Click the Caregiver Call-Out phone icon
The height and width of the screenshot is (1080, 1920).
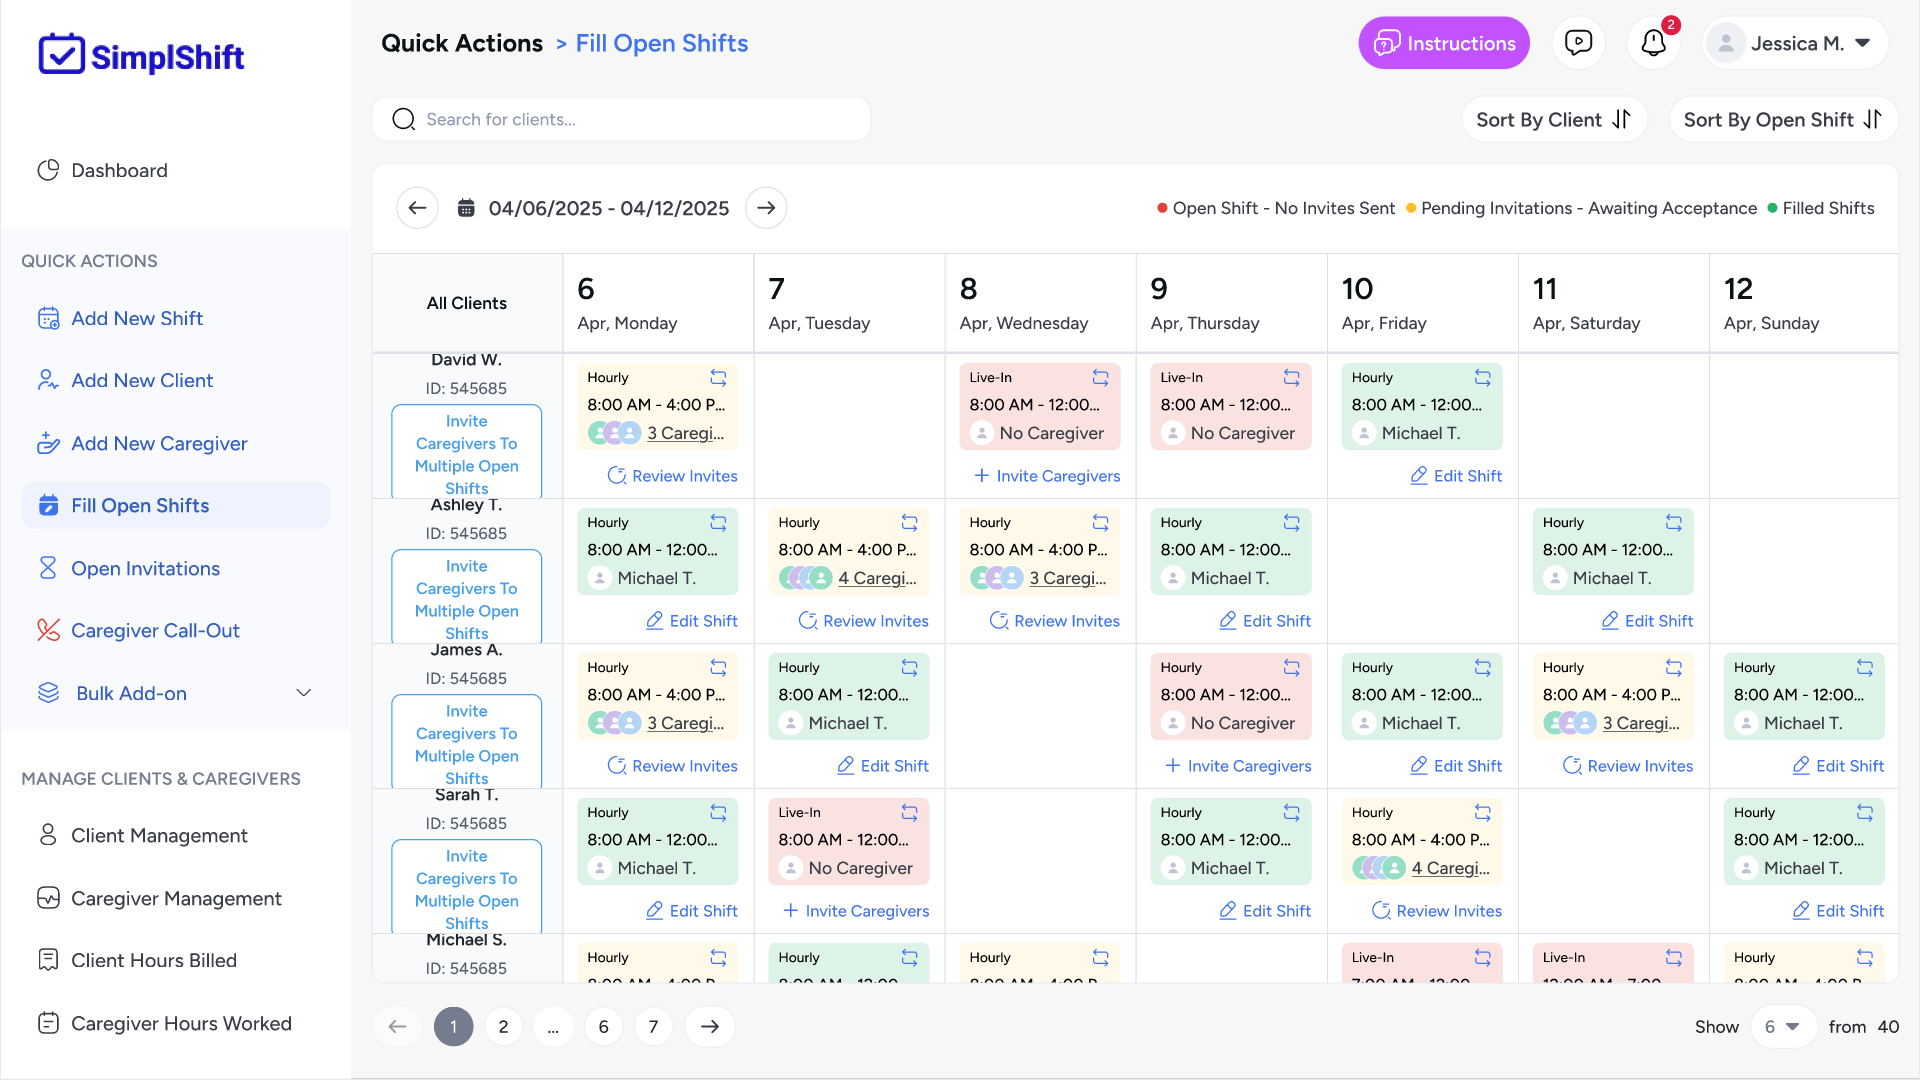[x=48, y=630]
